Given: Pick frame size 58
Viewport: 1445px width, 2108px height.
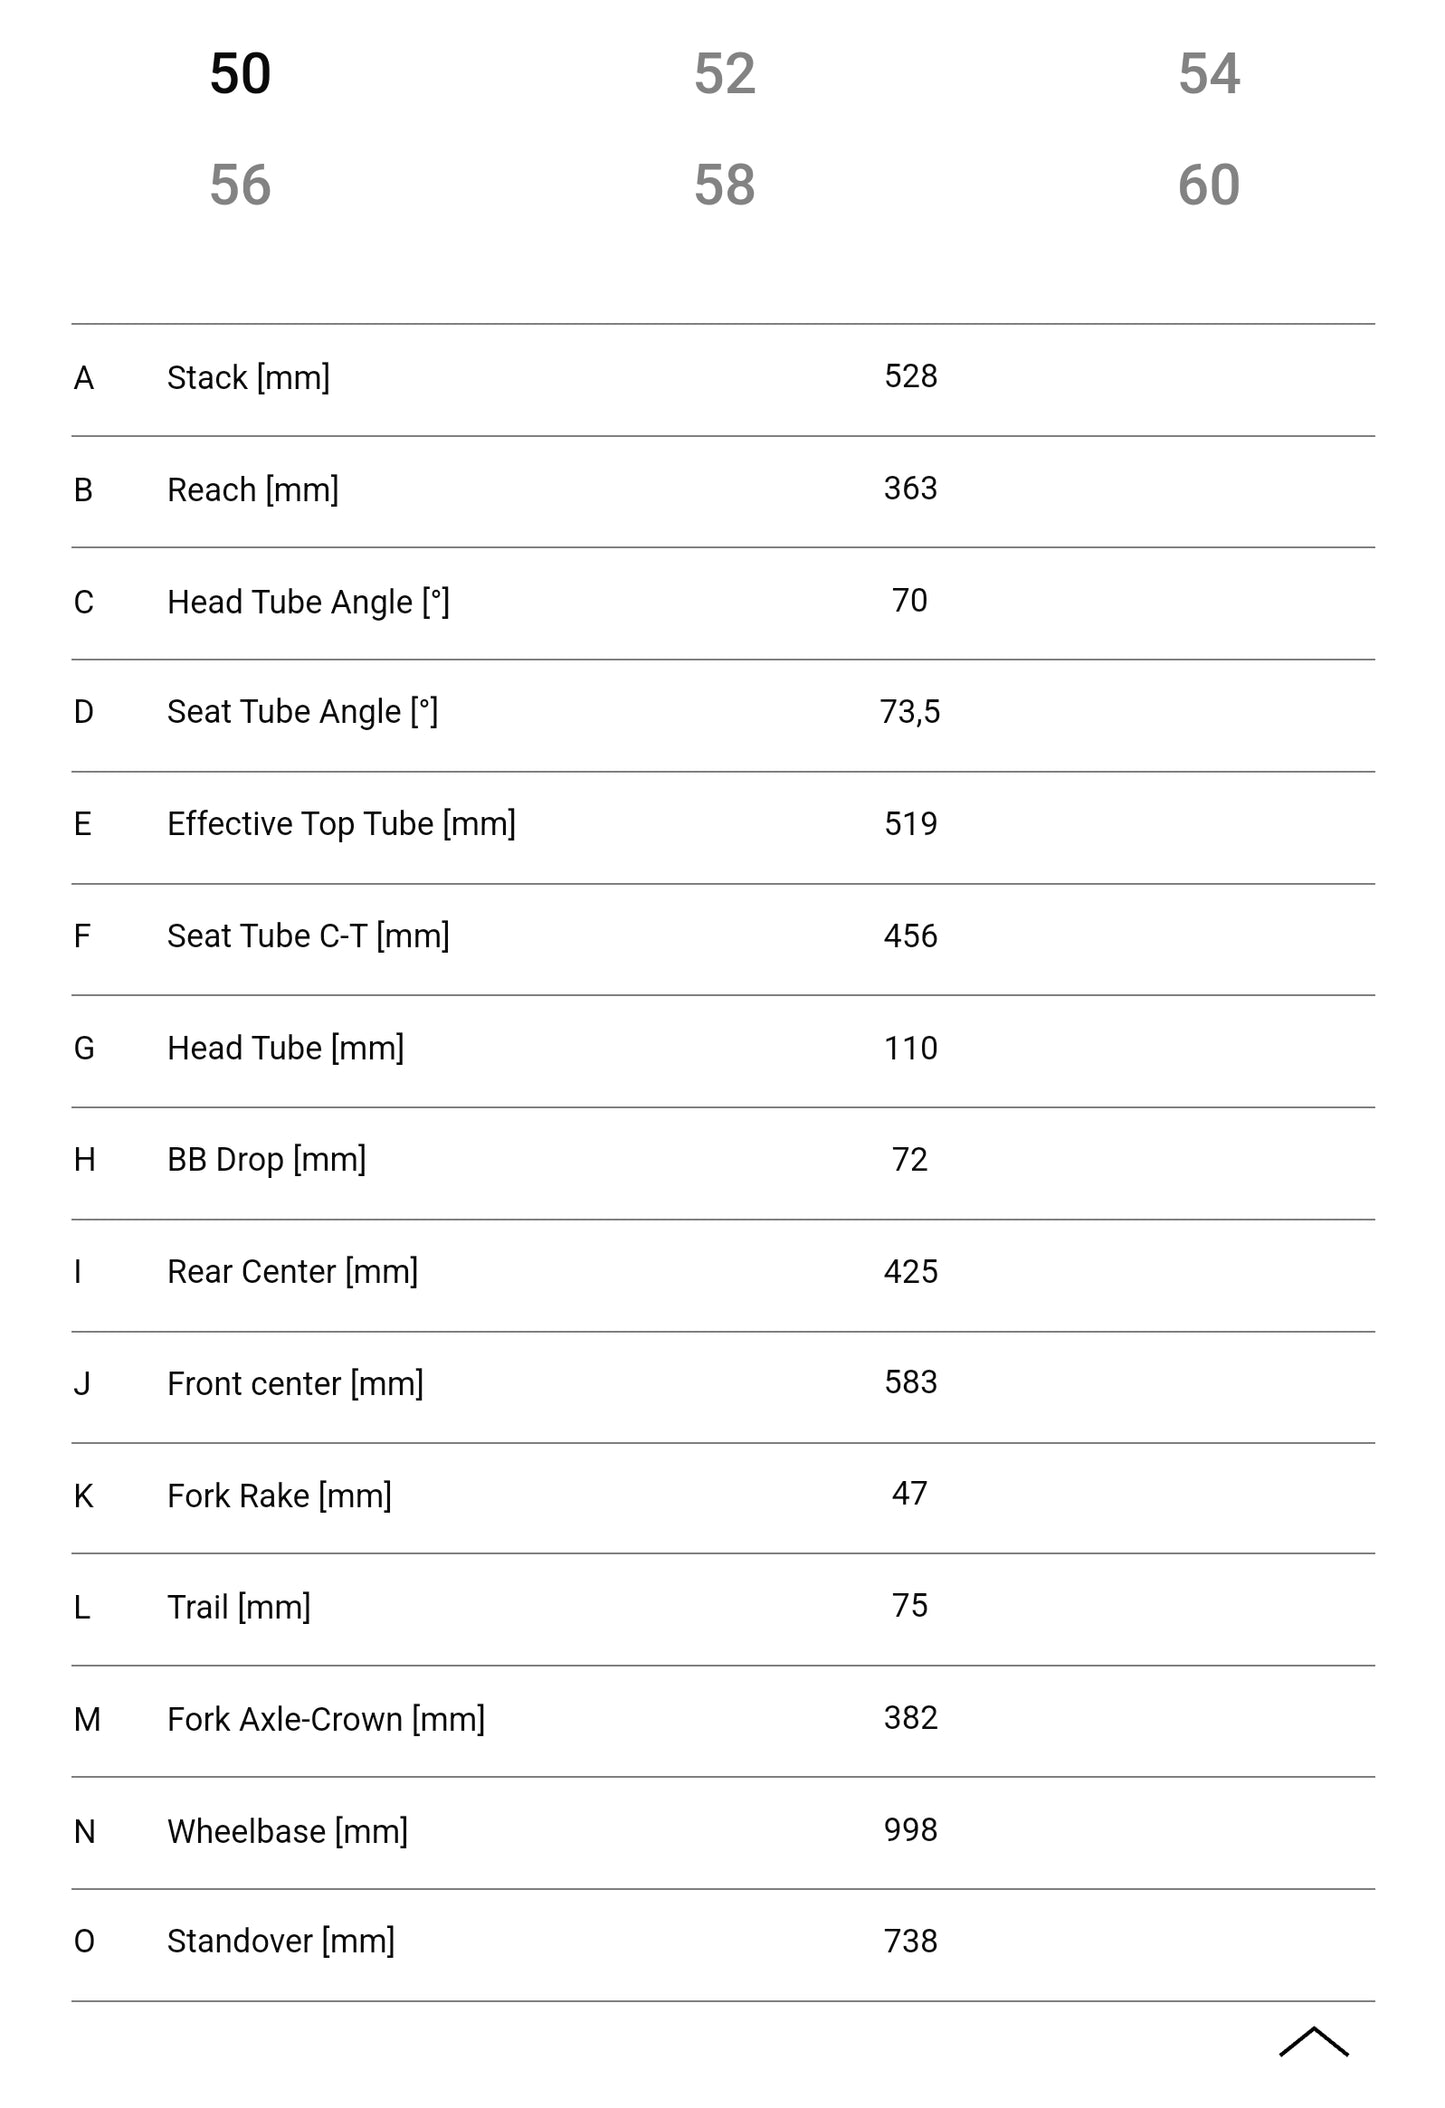Looking at the screenshot, I should pos(724,185).
